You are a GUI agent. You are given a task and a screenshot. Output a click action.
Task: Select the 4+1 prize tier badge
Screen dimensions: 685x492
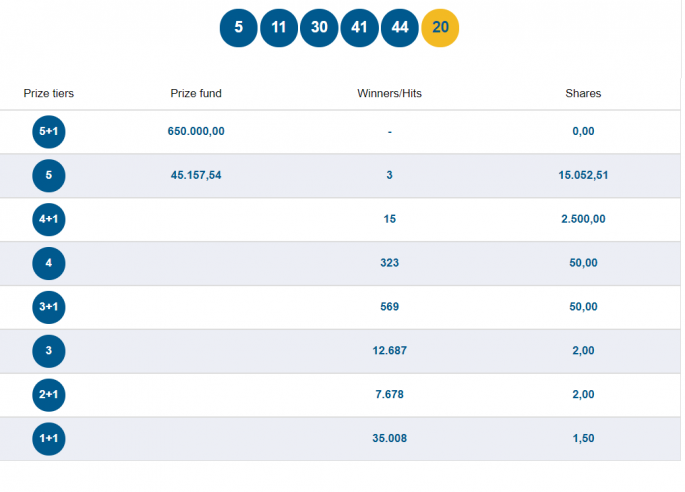pos(49,220)
